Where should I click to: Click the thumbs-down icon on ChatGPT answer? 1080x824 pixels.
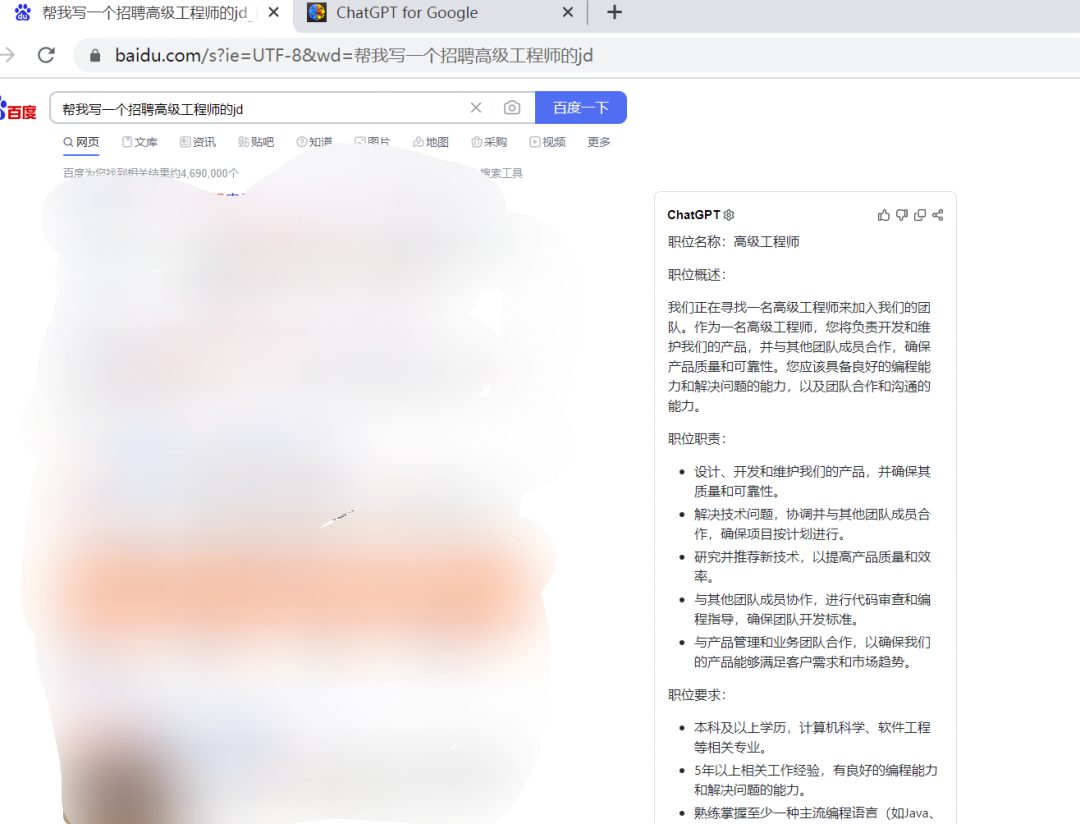point(901,214)
